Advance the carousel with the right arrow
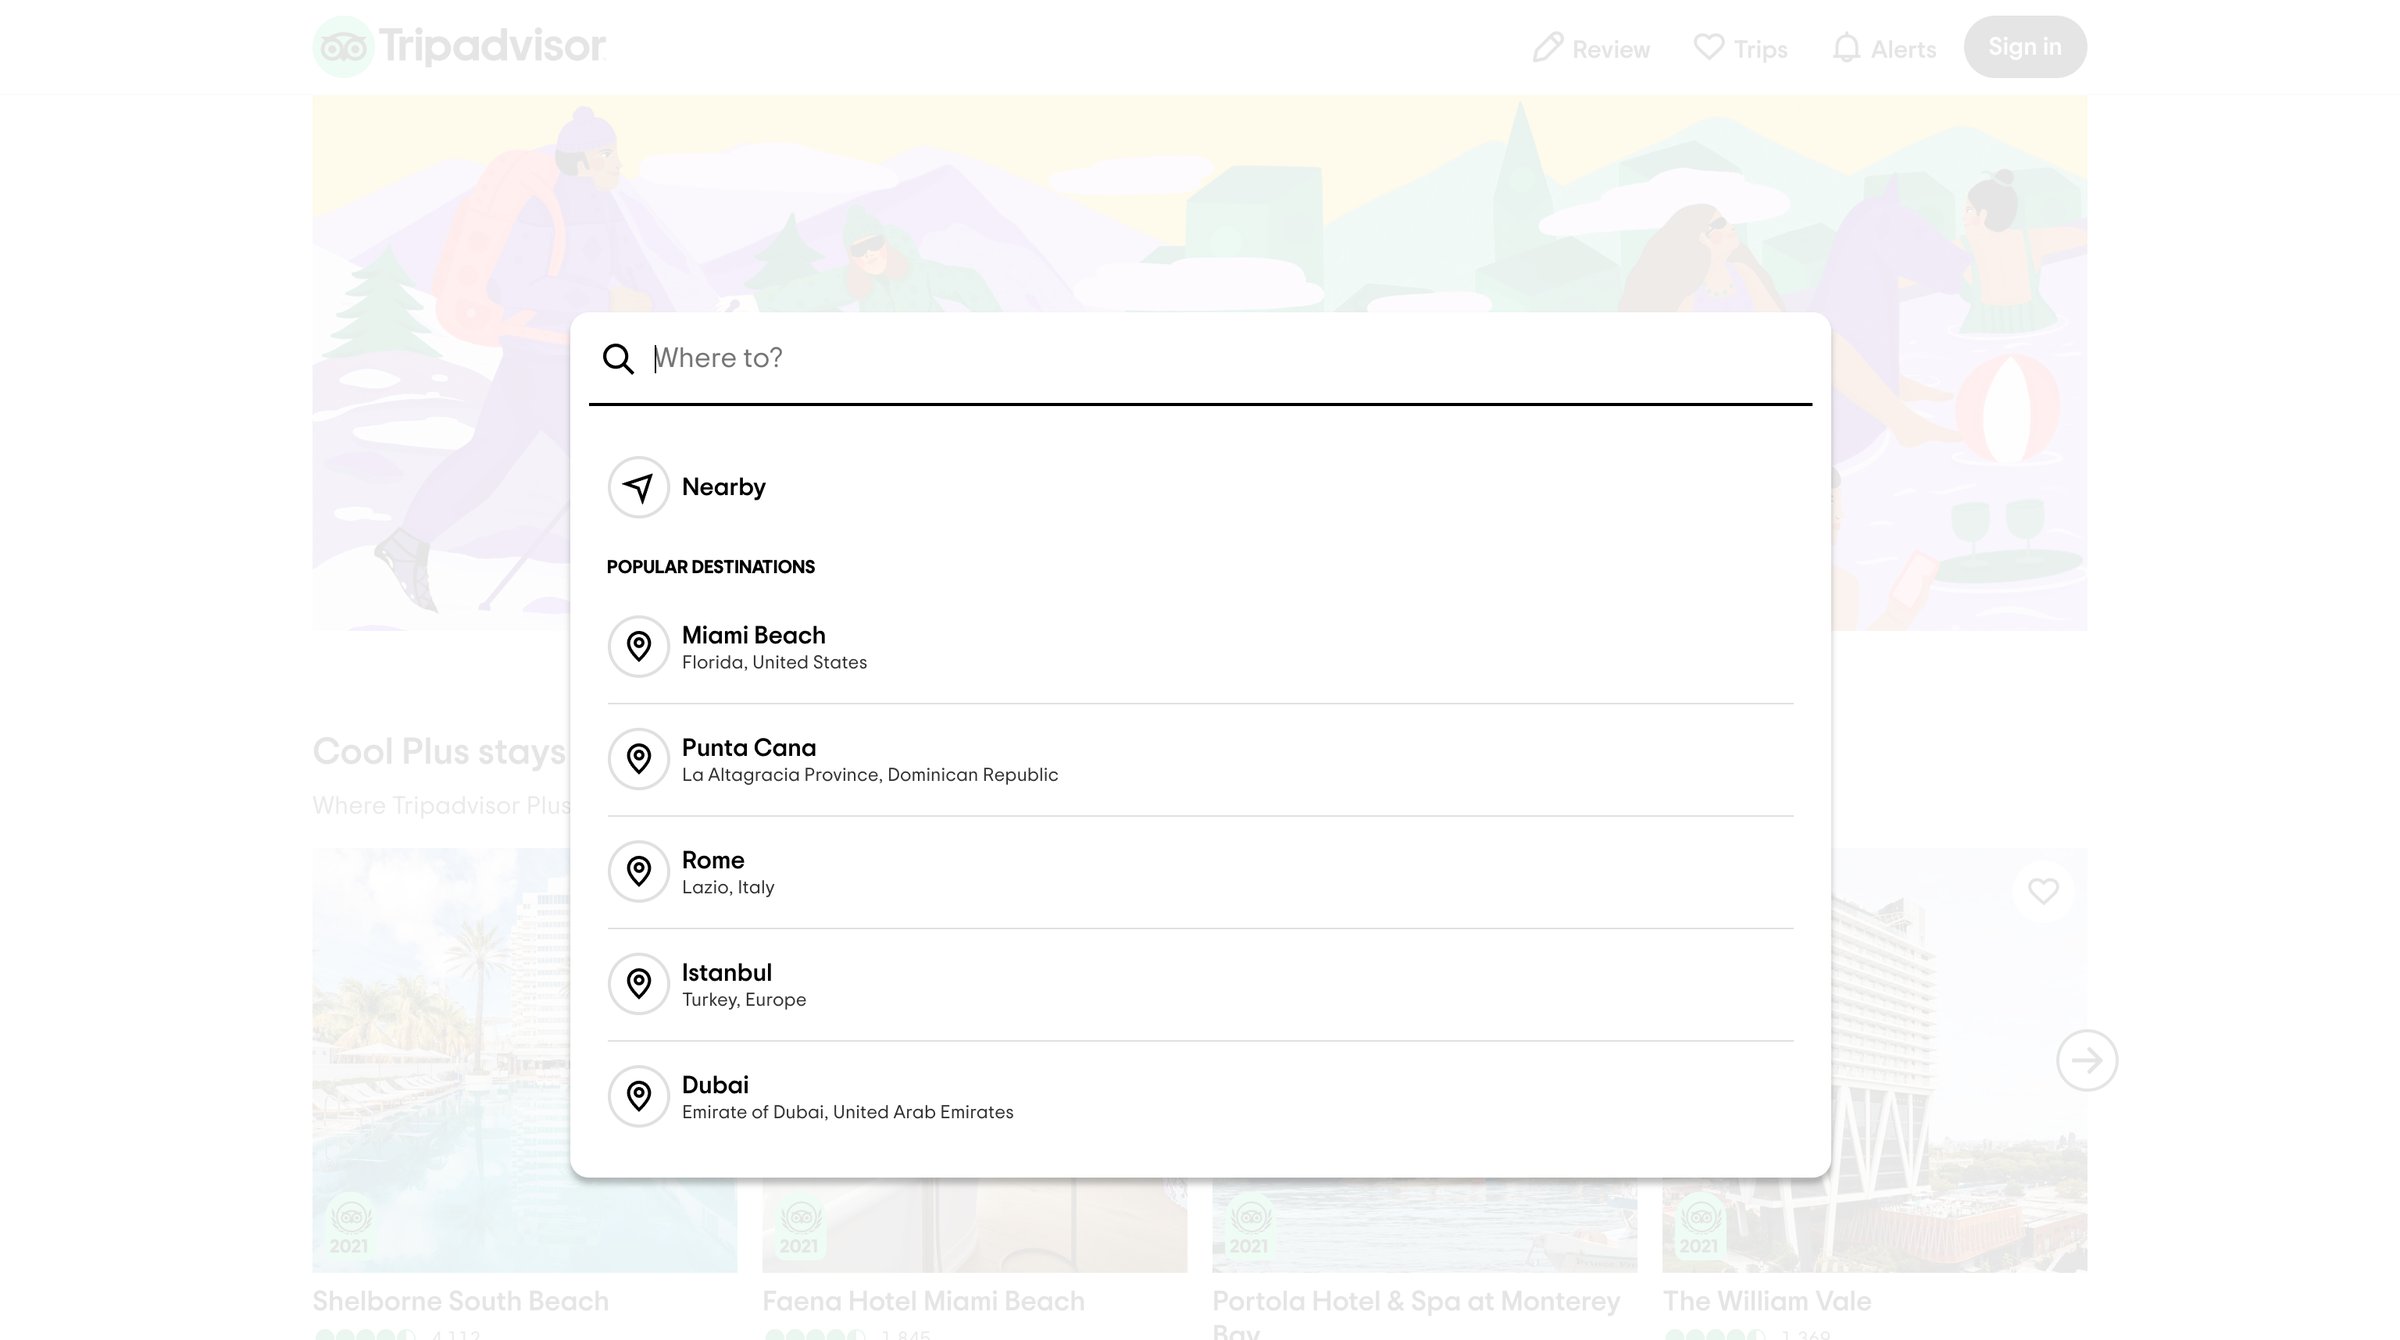 [x=2087, y=1060]
